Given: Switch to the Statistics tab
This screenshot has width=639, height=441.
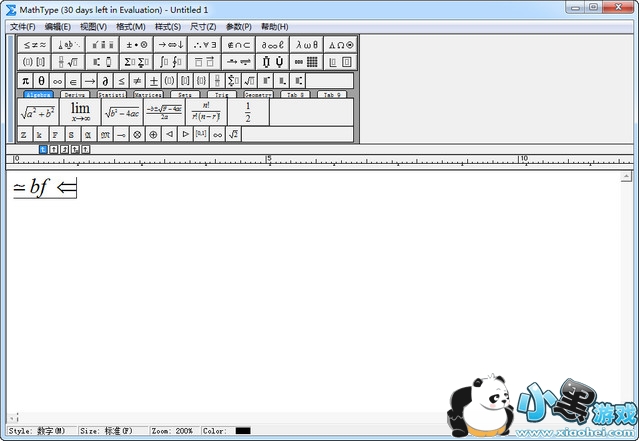Looking at the screenshot, I should [112, 94].
